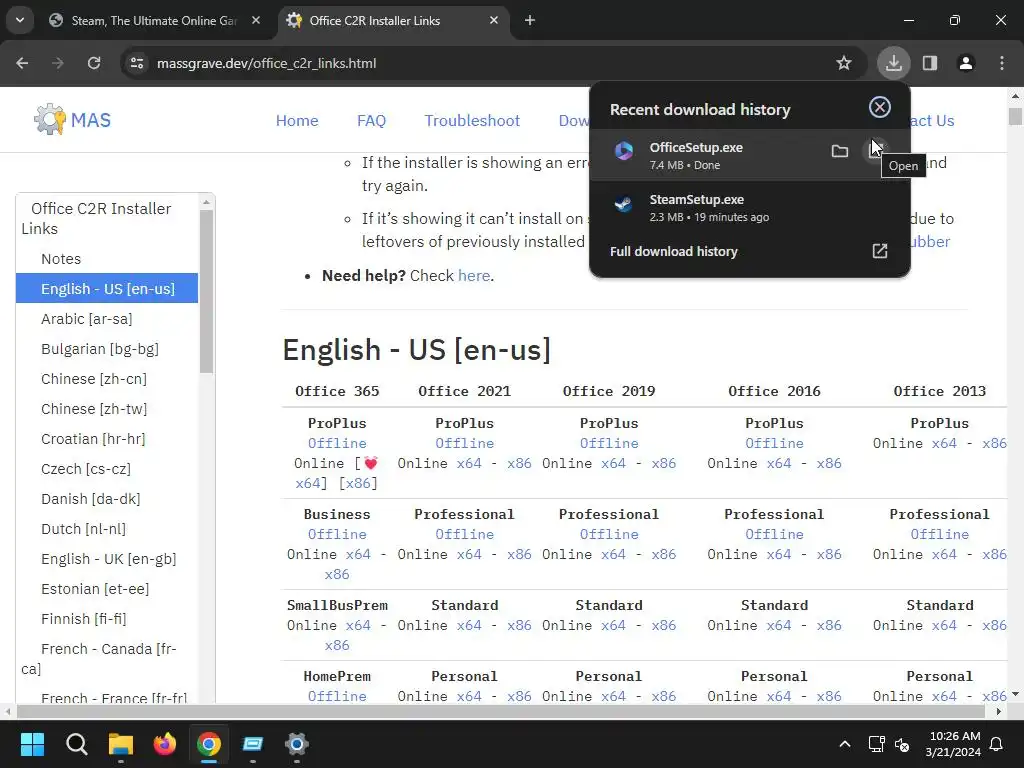
Task: Switch to the Steam tab
Action: coord(153,21)
